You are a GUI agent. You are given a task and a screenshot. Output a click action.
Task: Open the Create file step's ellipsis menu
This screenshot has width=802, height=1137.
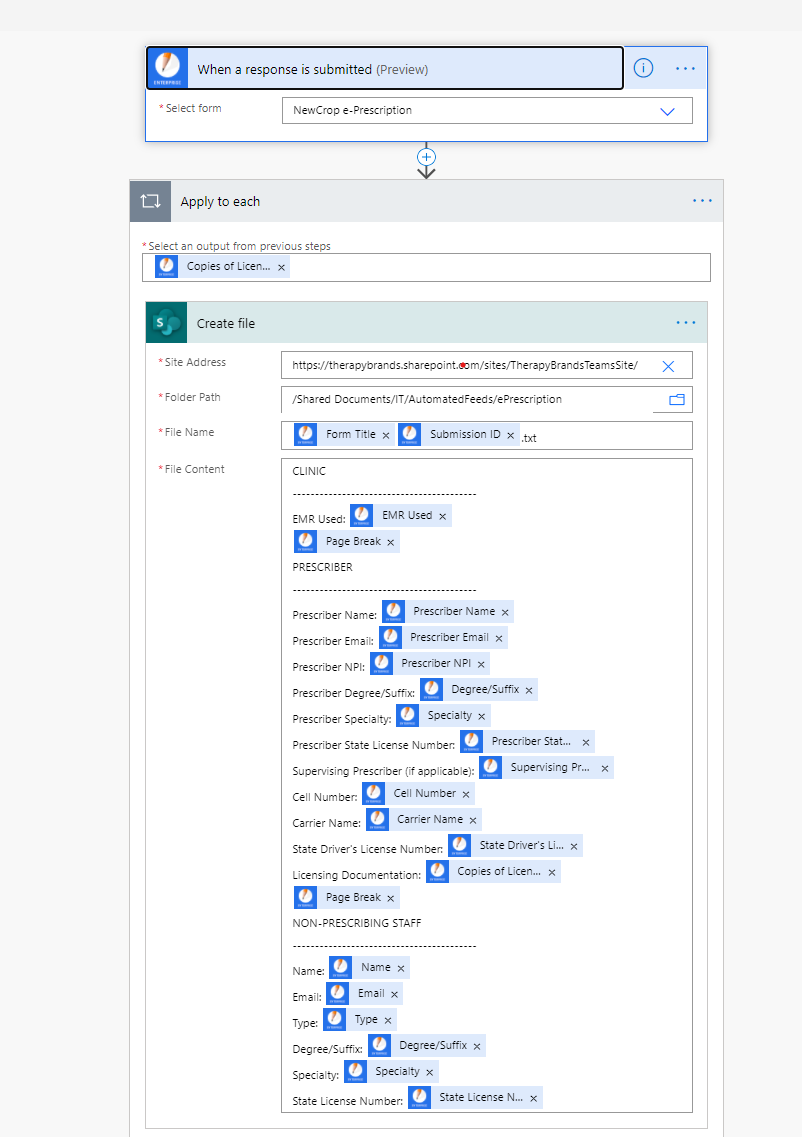coord(686,322)
